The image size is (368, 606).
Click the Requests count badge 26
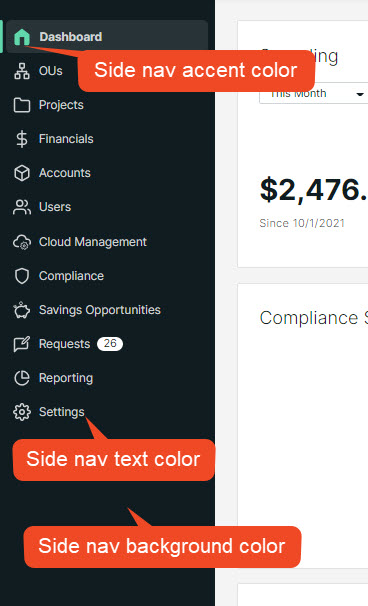110,344
